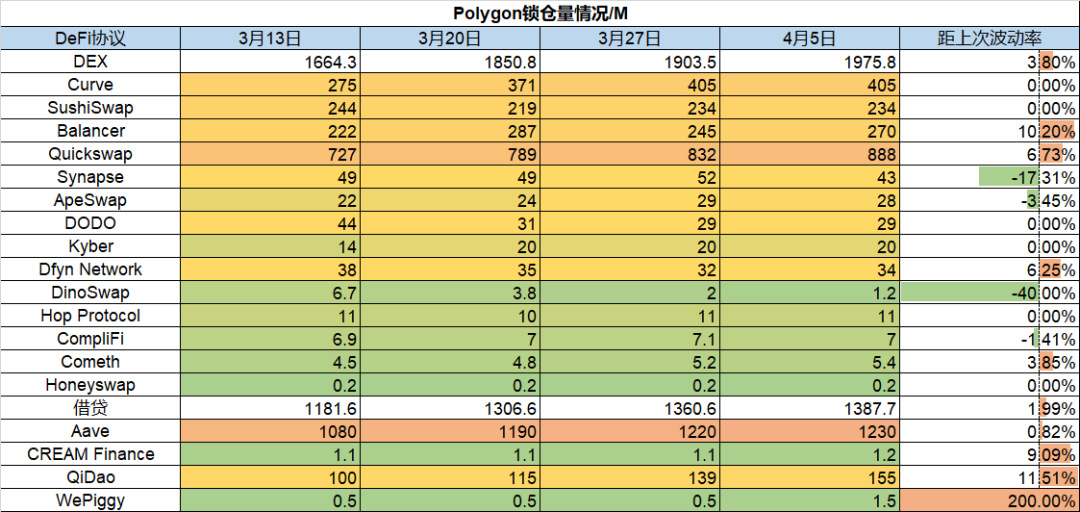Select the Aave row label
The width and height of the screenshot is (1080, 512).
click(90, 431)
